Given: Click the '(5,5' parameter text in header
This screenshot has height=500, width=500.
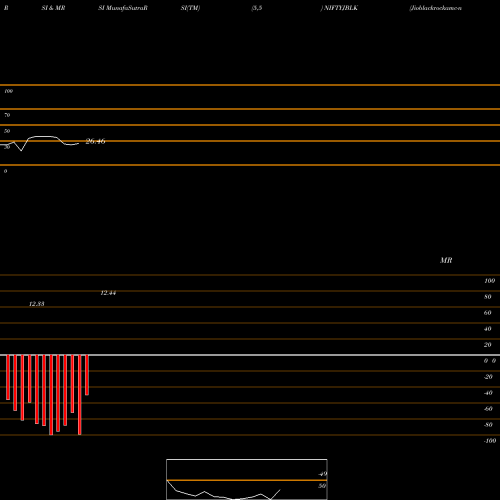Looking at the screenshot, I should pos(257,8).
